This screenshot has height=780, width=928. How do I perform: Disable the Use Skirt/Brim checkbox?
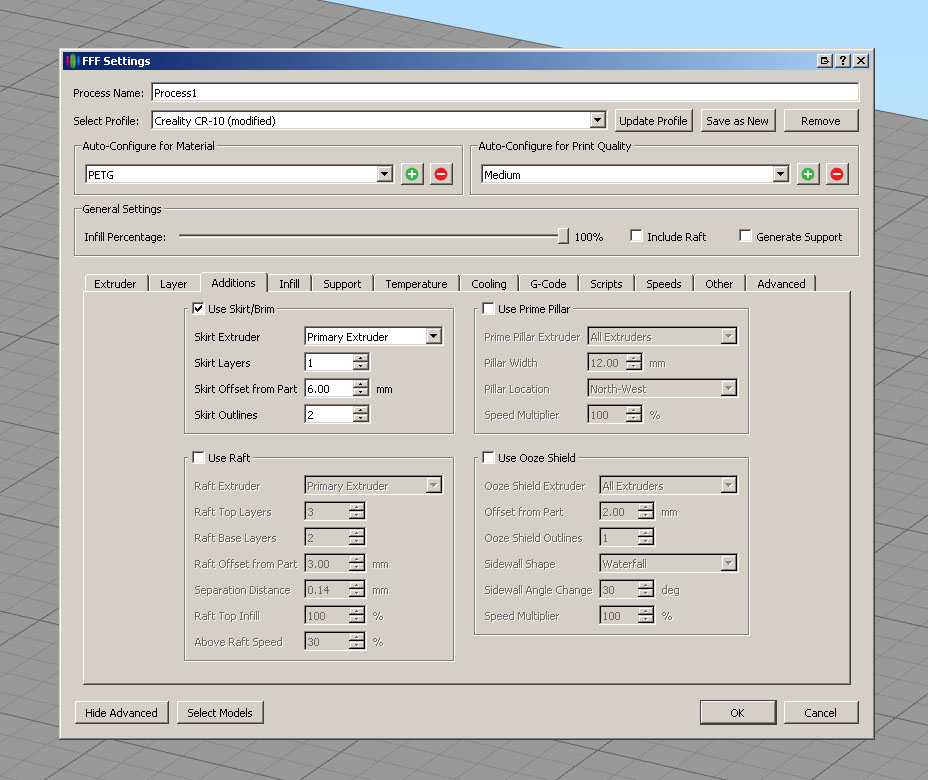198,309
